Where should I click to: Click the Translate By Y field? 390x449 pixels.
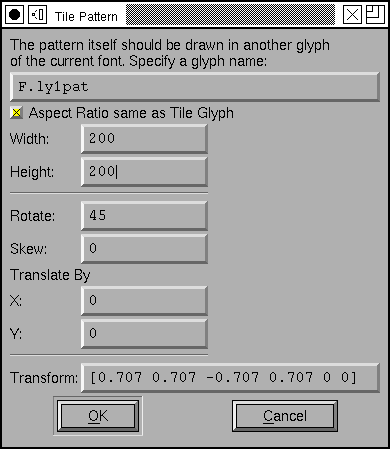click(144, 333)
